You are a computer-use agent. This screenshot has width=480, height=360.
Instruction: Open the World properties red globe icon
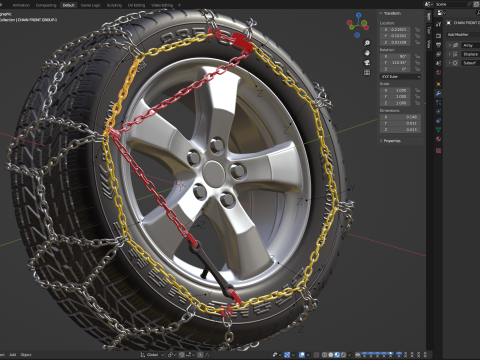pyautogui.click(x=438, y=72)
